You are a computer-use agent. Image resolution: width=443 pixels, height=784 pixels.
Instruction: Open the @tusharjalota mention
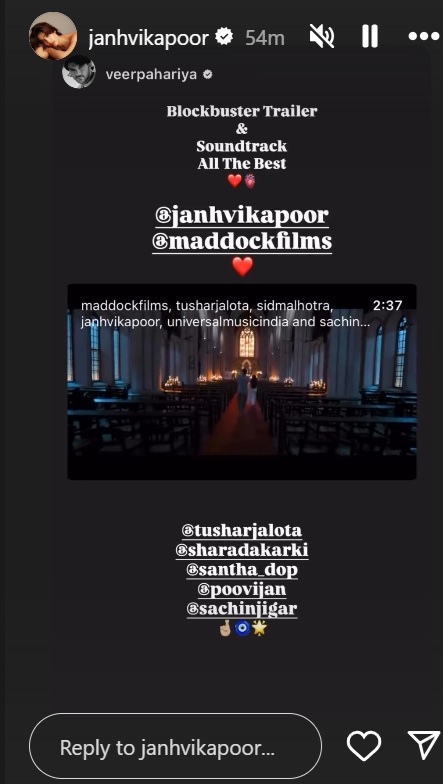242,530
